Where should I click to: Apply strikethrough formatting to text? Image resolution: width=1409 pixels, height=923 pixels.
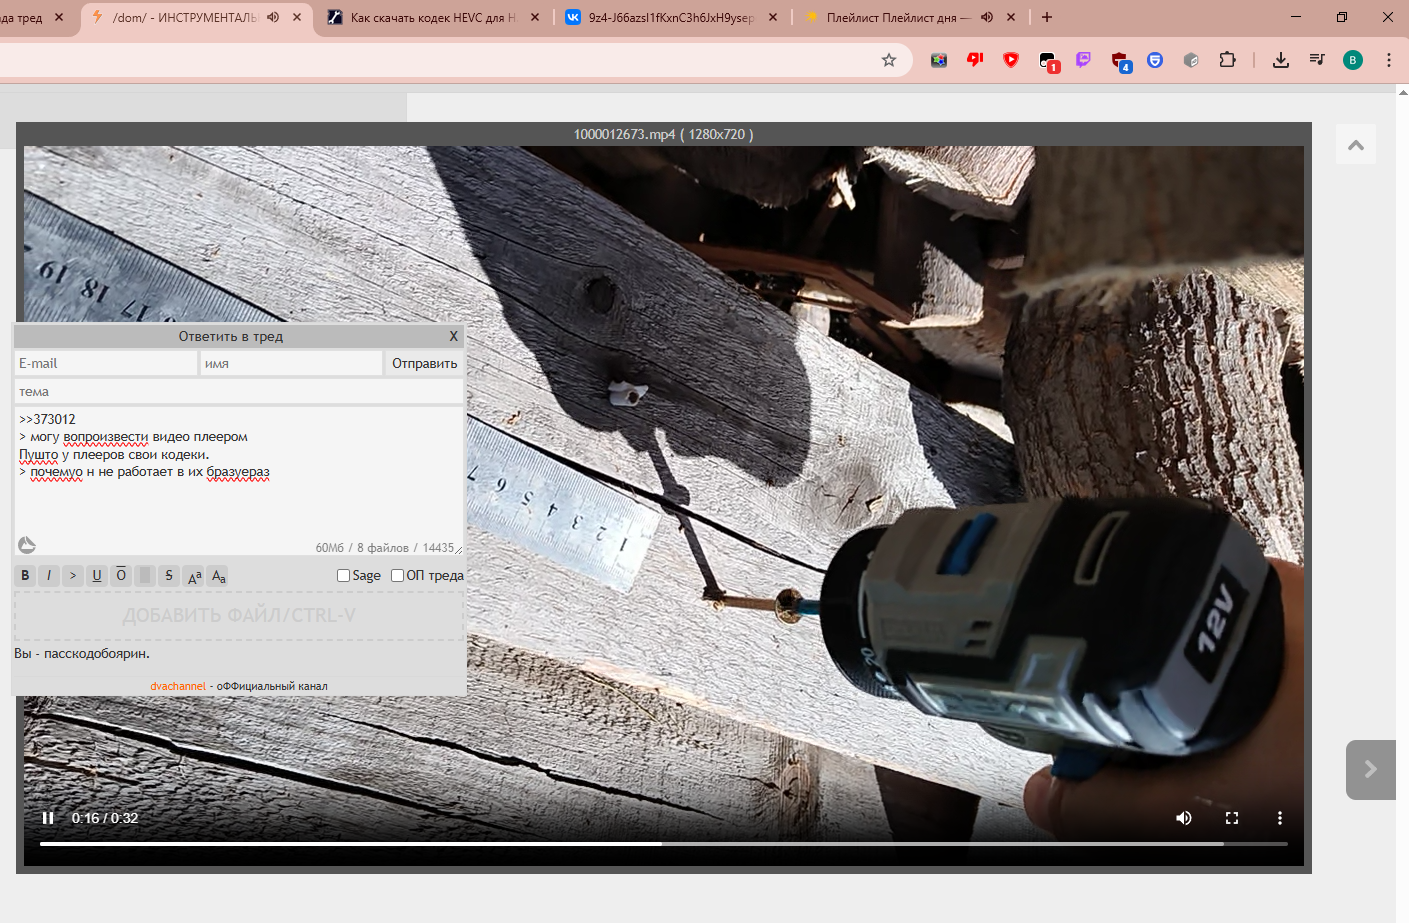tap(169, 575)
